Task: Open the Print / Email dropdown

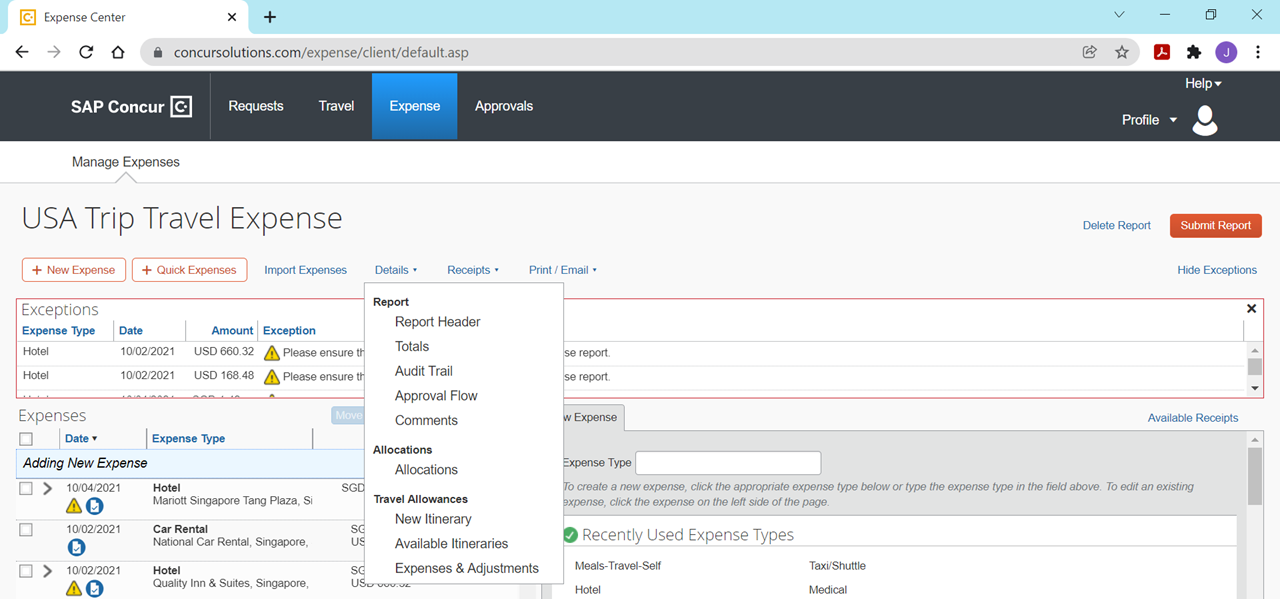Action: pos(563,270)
